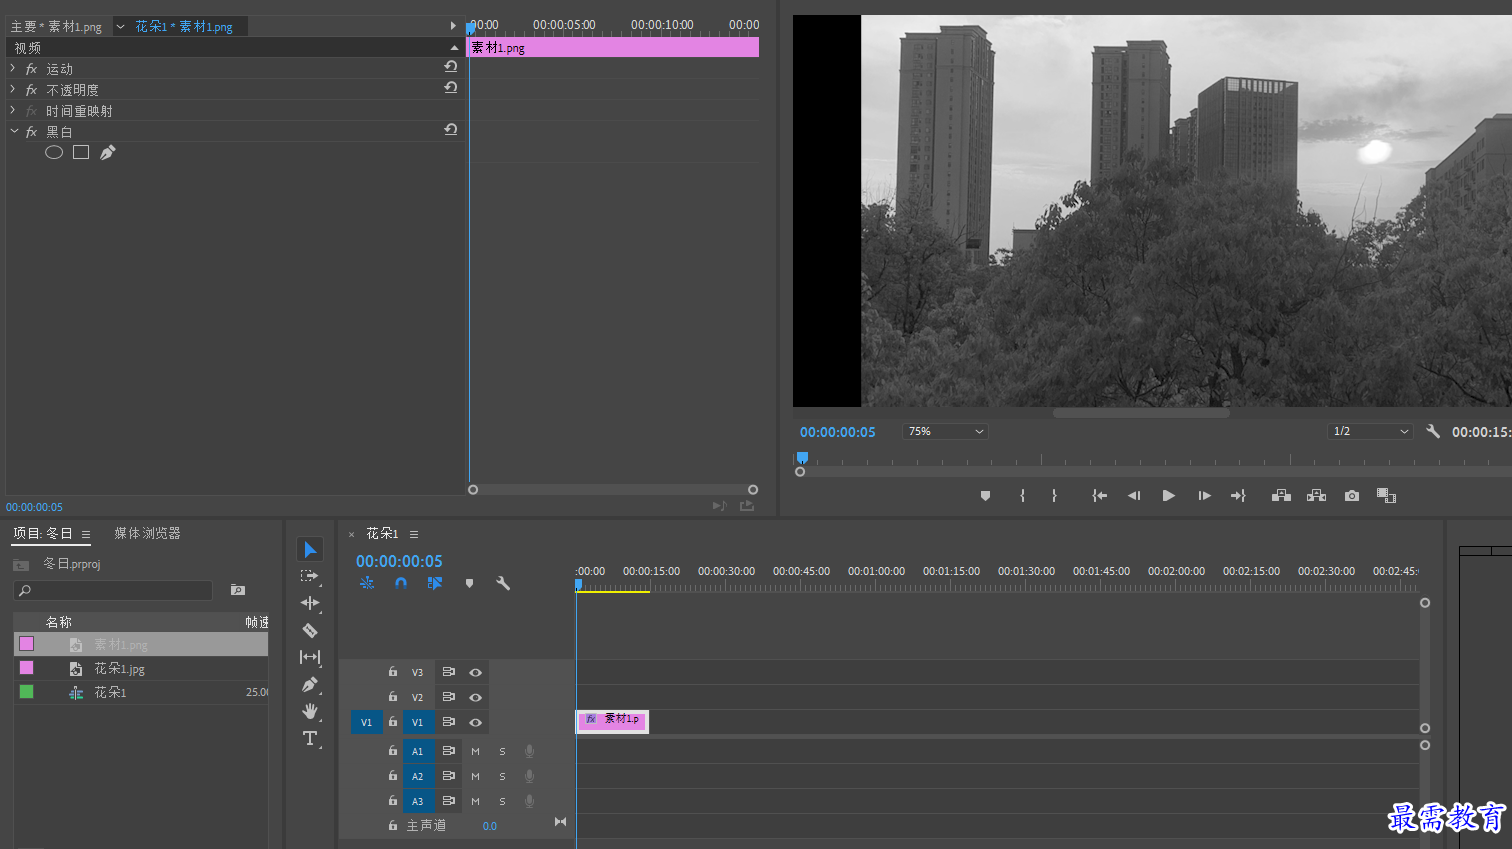Switch to 项目: 冬日 tab
This screenshot has width=1512, height=849.
43,533
